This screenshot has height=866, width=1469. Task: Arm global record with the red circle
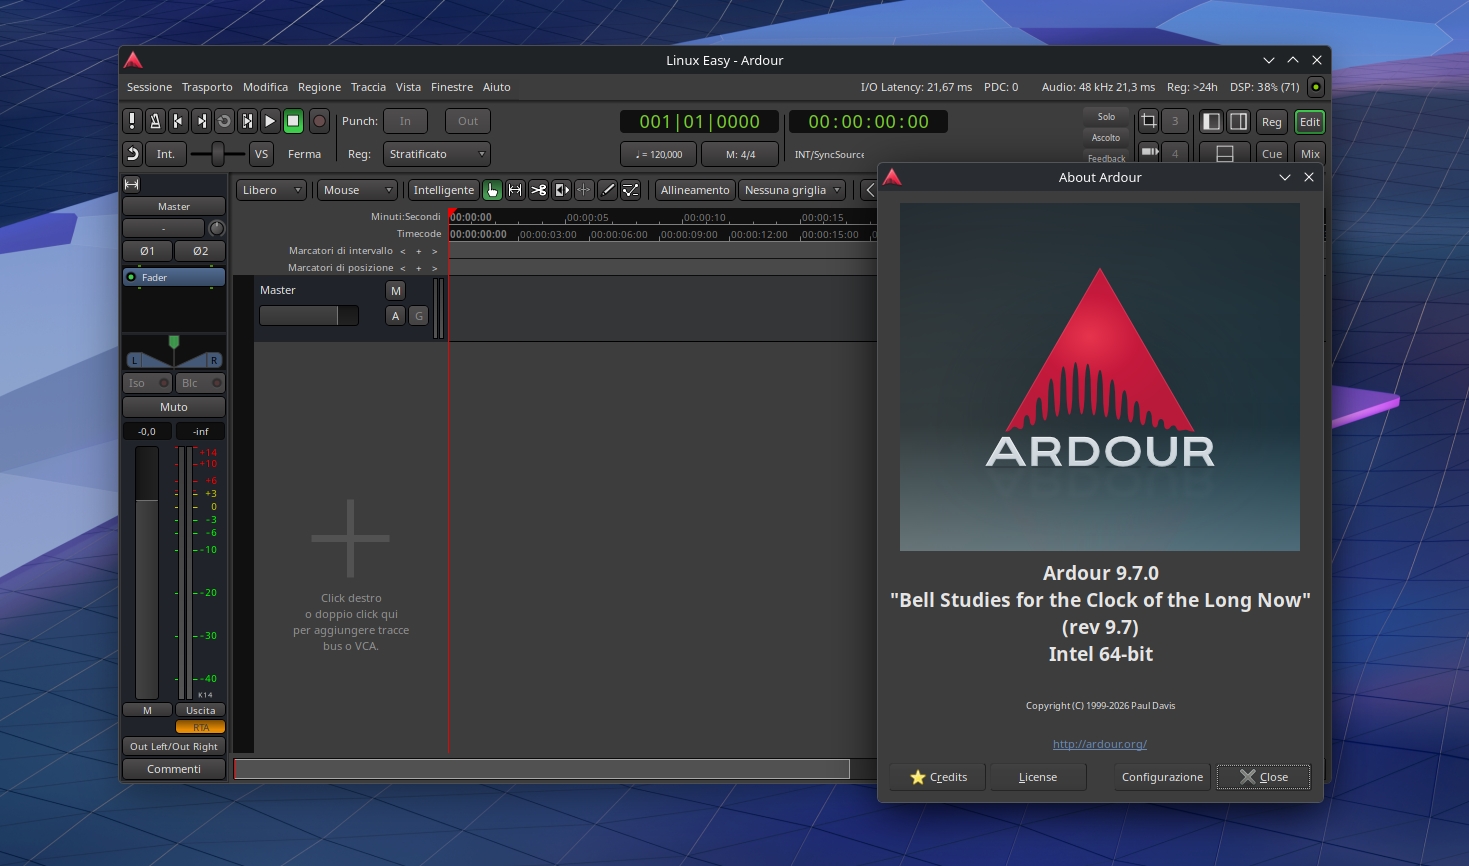(x=319, y=121)
